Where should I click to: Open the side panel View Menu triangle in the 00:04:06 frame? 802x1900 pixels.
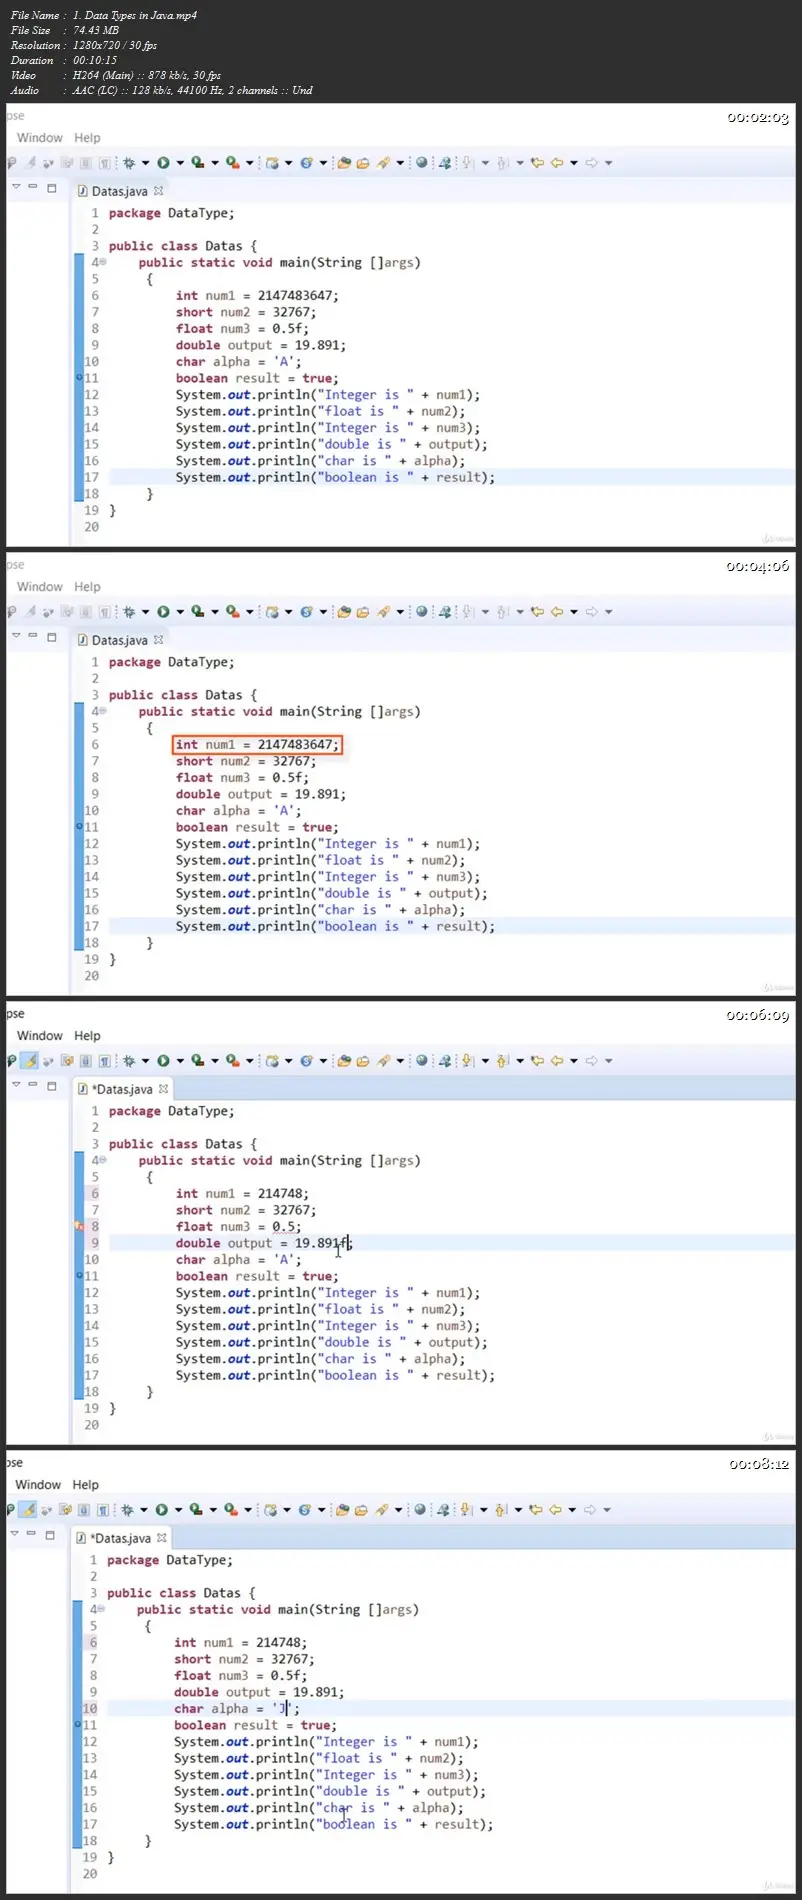point(16,636)
